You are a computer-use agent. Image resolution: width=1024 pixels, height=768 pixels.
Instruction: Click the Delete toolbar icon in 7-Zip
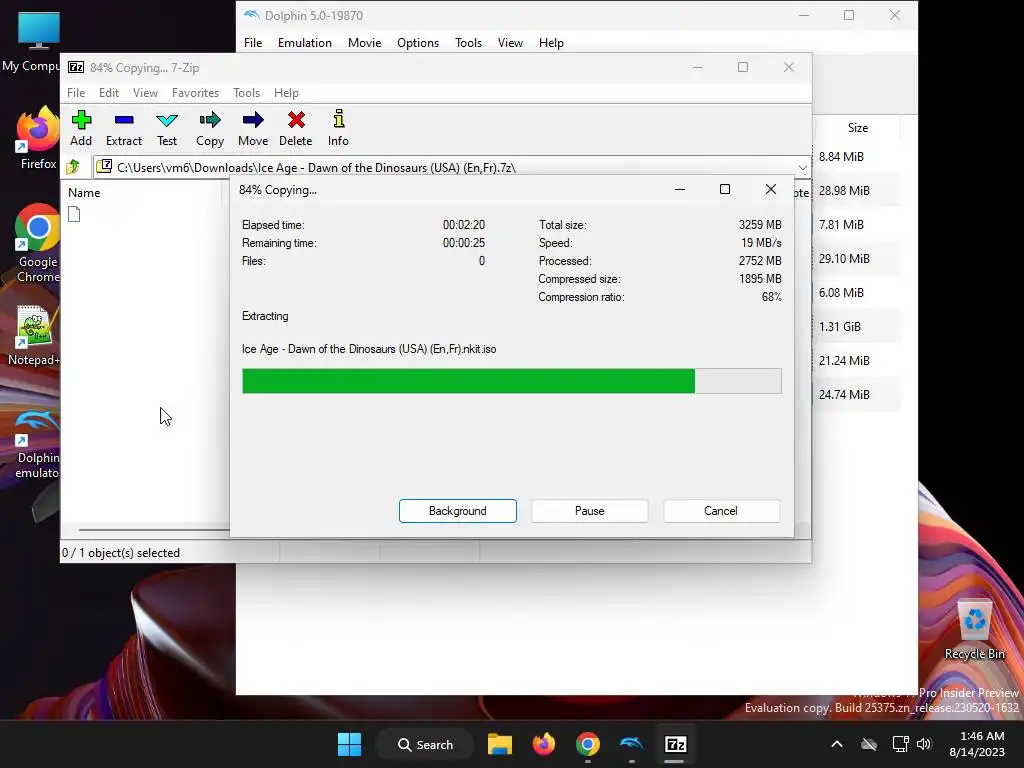point(296,128)
